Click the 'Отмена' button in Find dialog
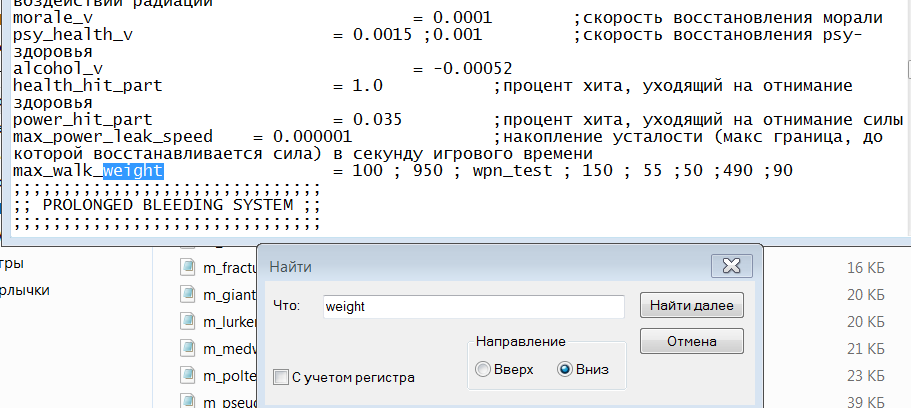This screenshot has width=911, height=408. click(691, 341)
